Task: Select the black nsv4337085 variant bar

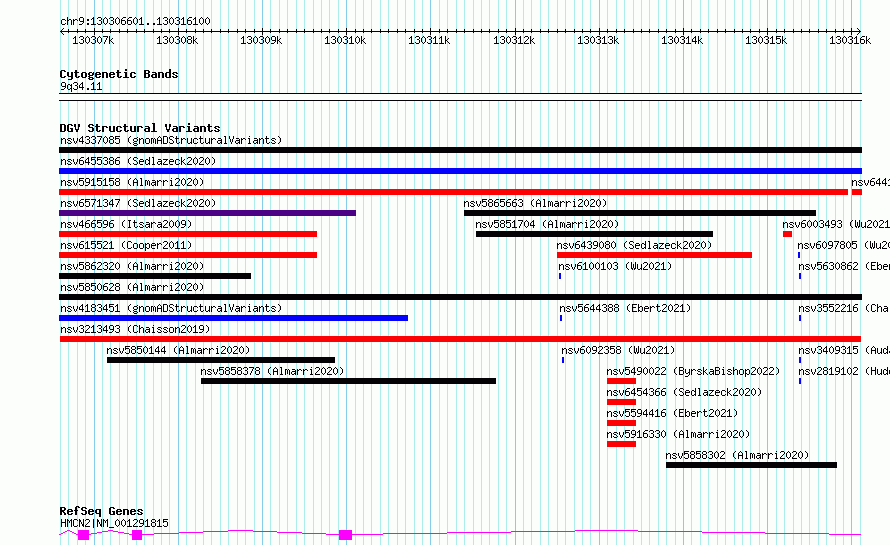Action: [460, 150]
